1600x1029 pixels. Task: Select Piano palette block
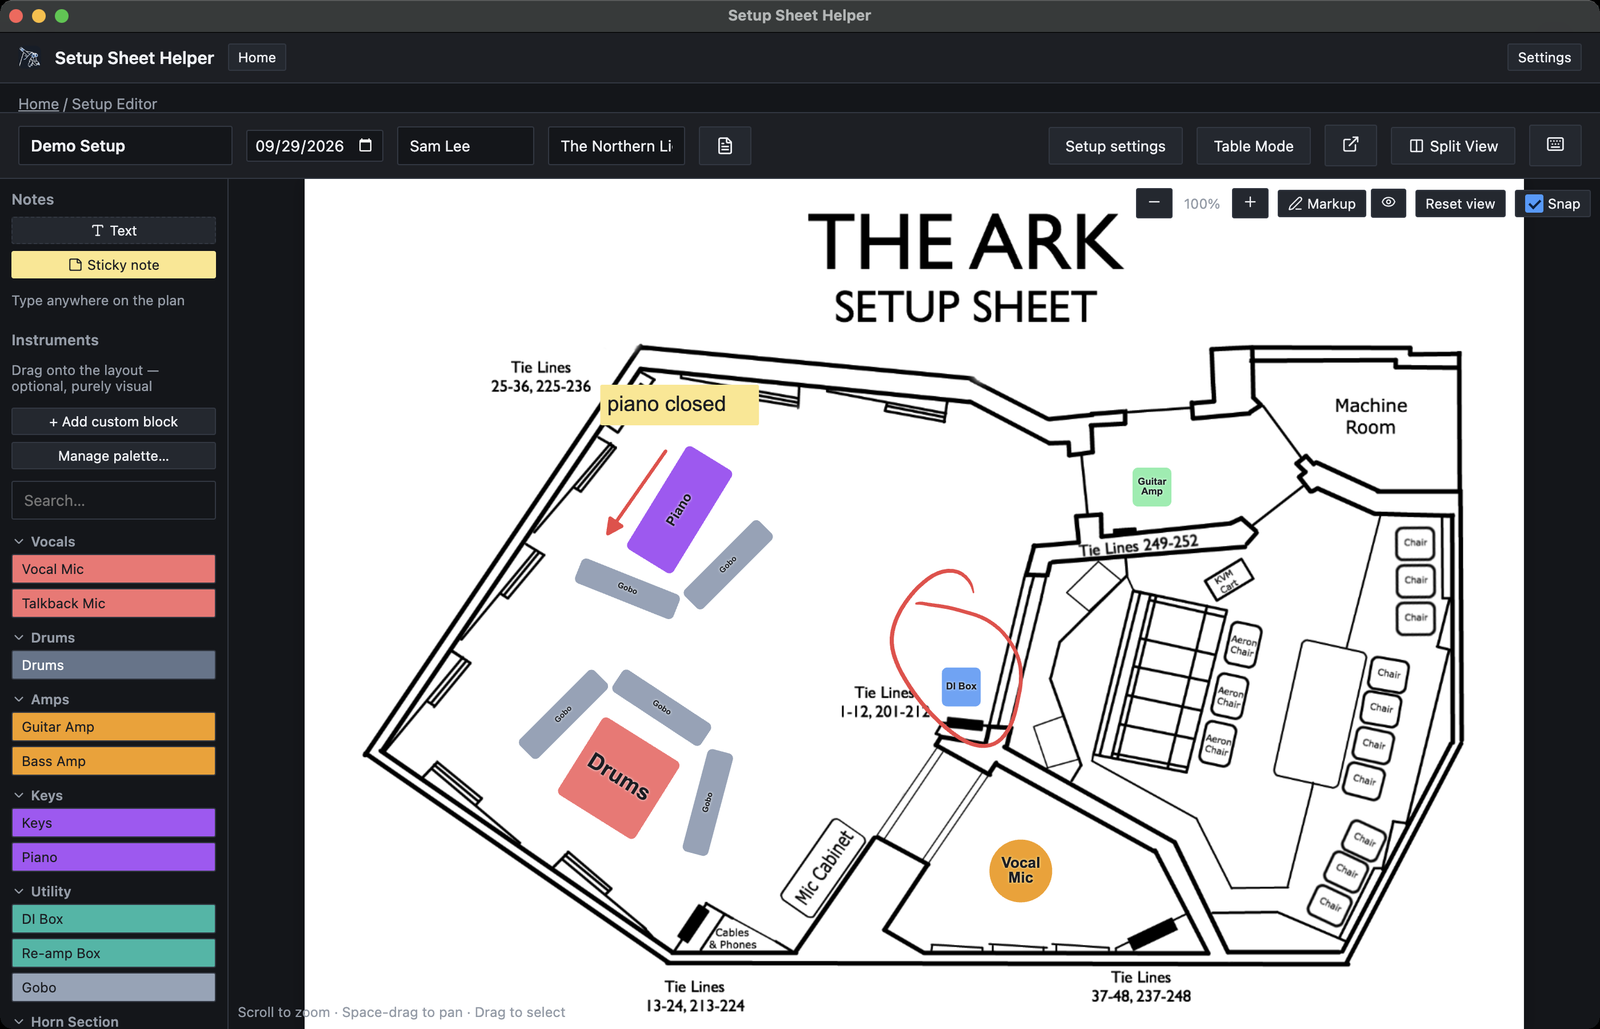(x=113, y=857)
